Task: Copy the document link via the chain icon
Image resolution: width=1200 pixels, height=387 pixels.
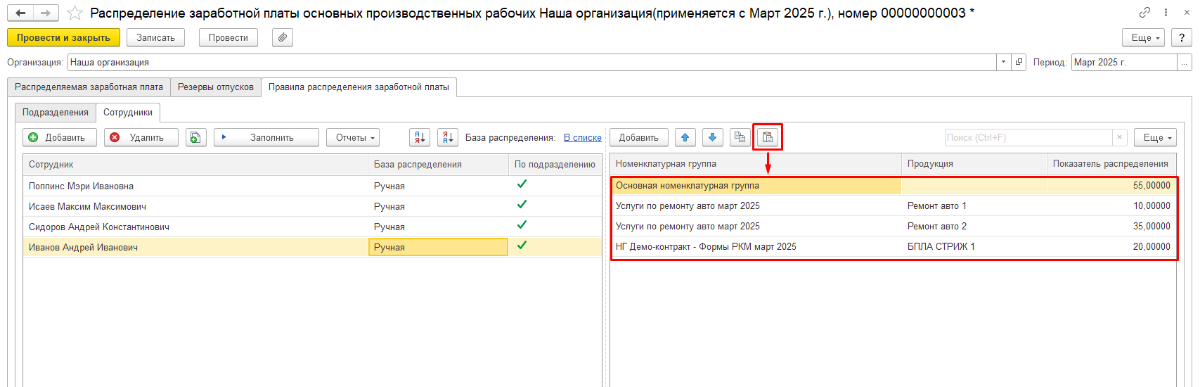Action: 1145,12
